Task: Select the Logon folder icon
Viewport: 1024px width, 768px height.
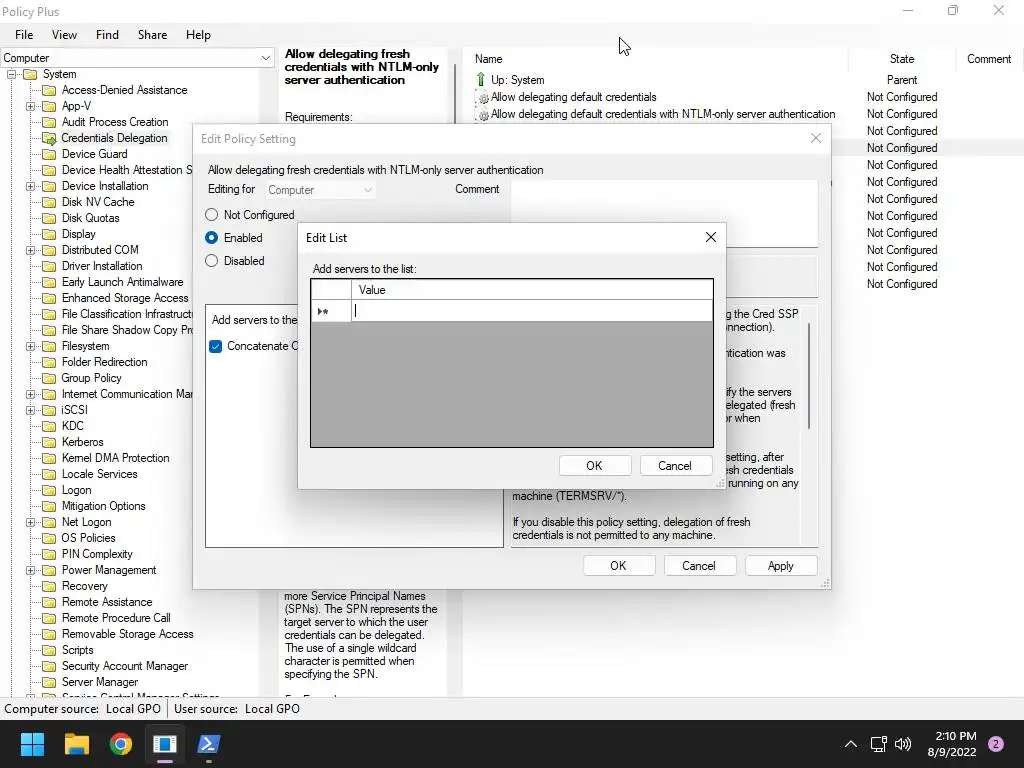Action: coord(49,490)
